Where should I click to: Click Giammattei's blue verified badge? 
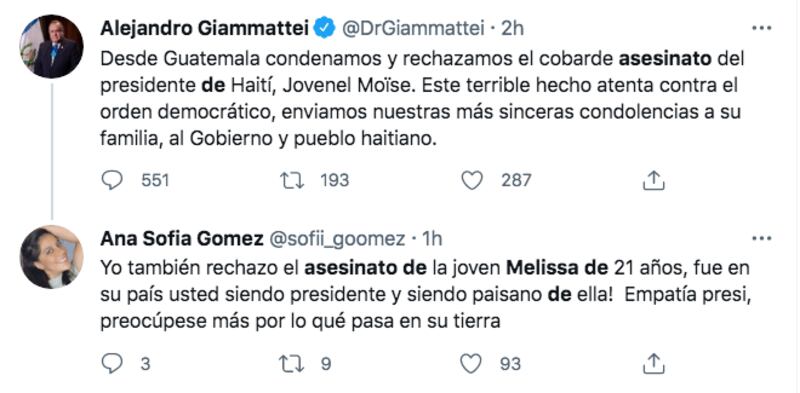click(x=324, y=29)
